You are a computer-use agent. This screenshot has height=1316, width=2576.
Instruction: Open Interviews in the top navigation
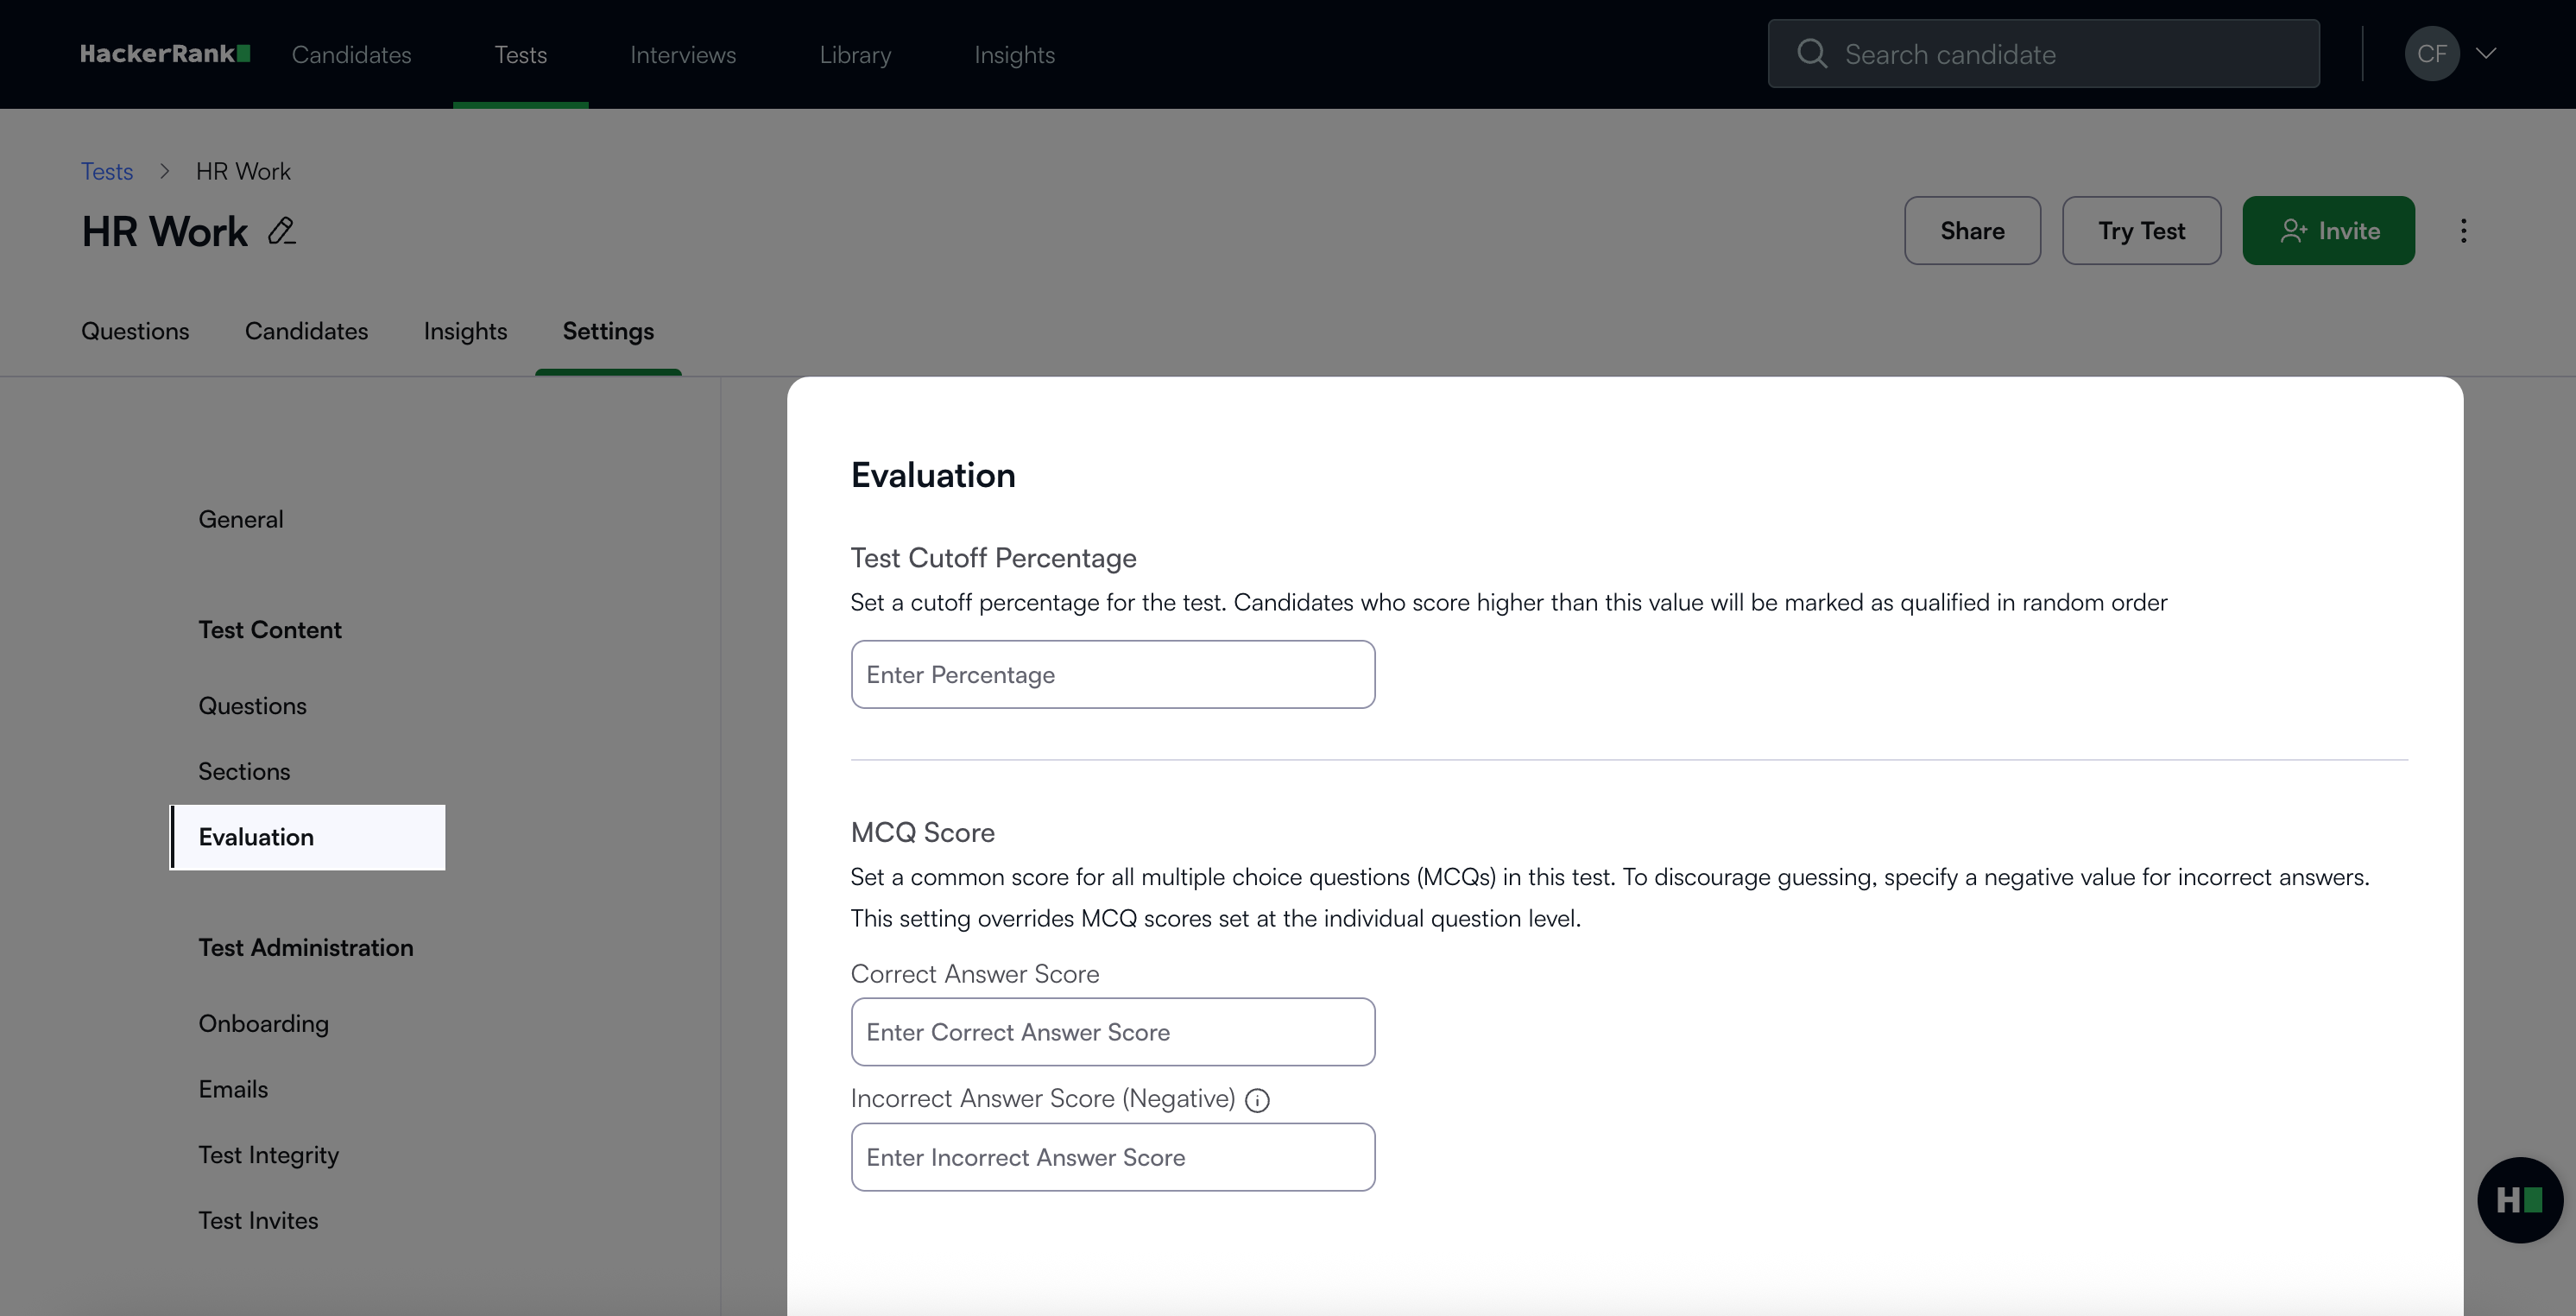click(x=683, y=55)
